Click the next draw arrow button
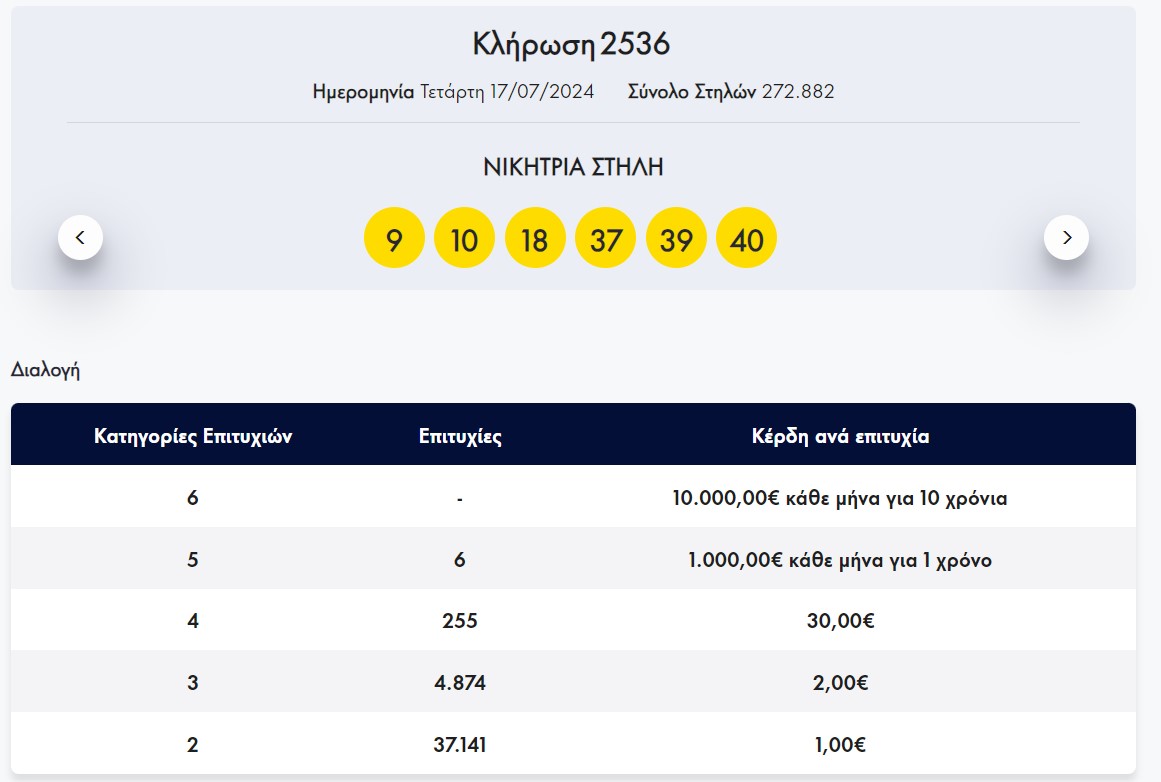The image size is (1161, 782). (1066, 238)
